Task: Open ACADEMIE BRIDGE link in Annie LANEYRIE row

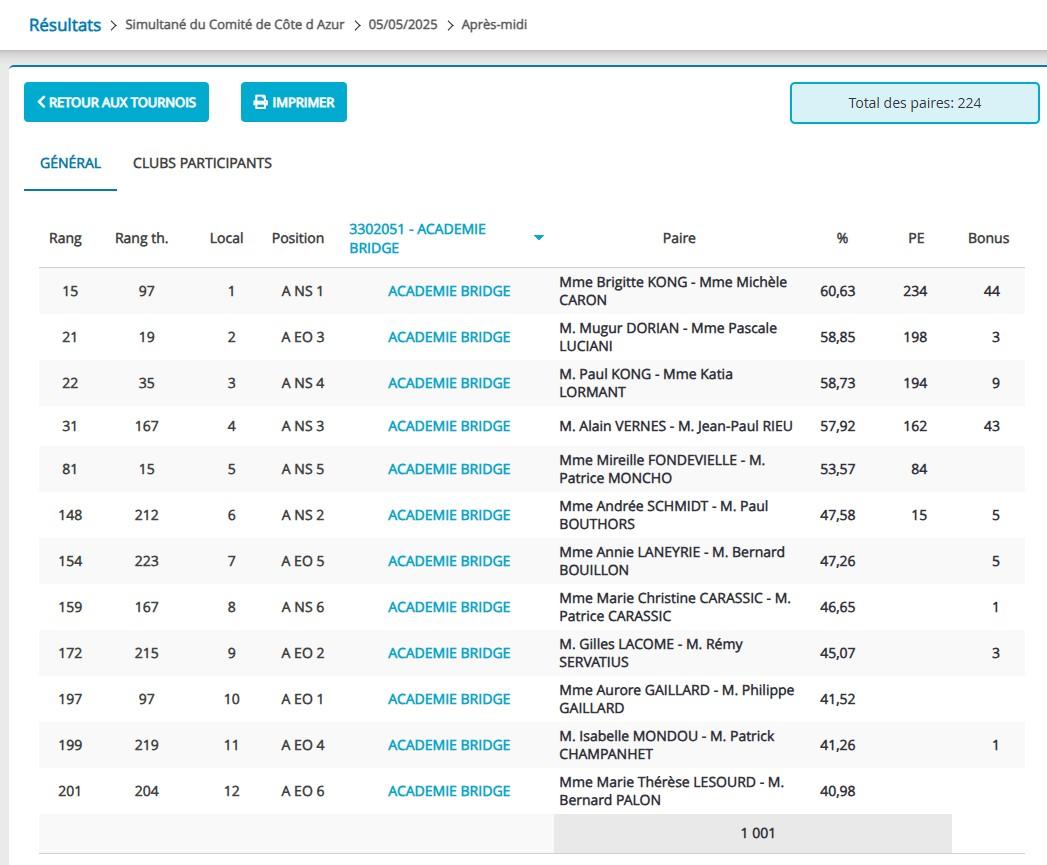Action: (x=449, y=562)
